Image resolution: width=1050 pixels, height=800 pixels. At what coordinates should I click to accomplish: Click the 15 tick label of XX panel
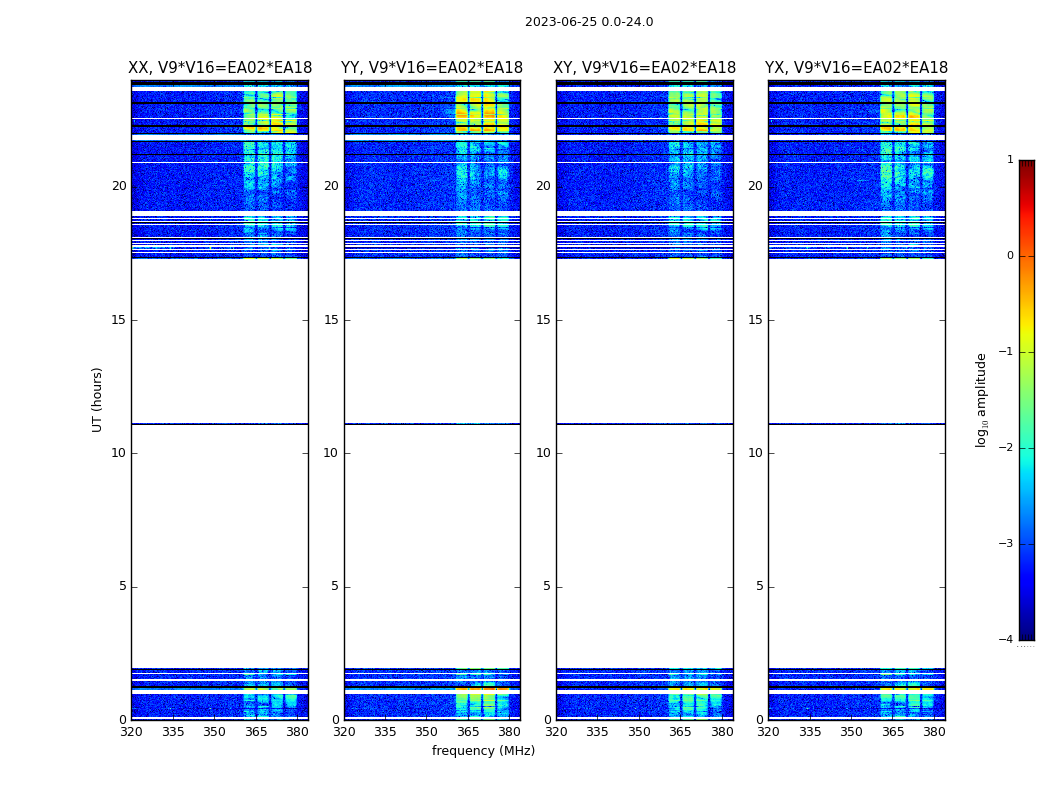pyautogui.click(x=119, y=320)
